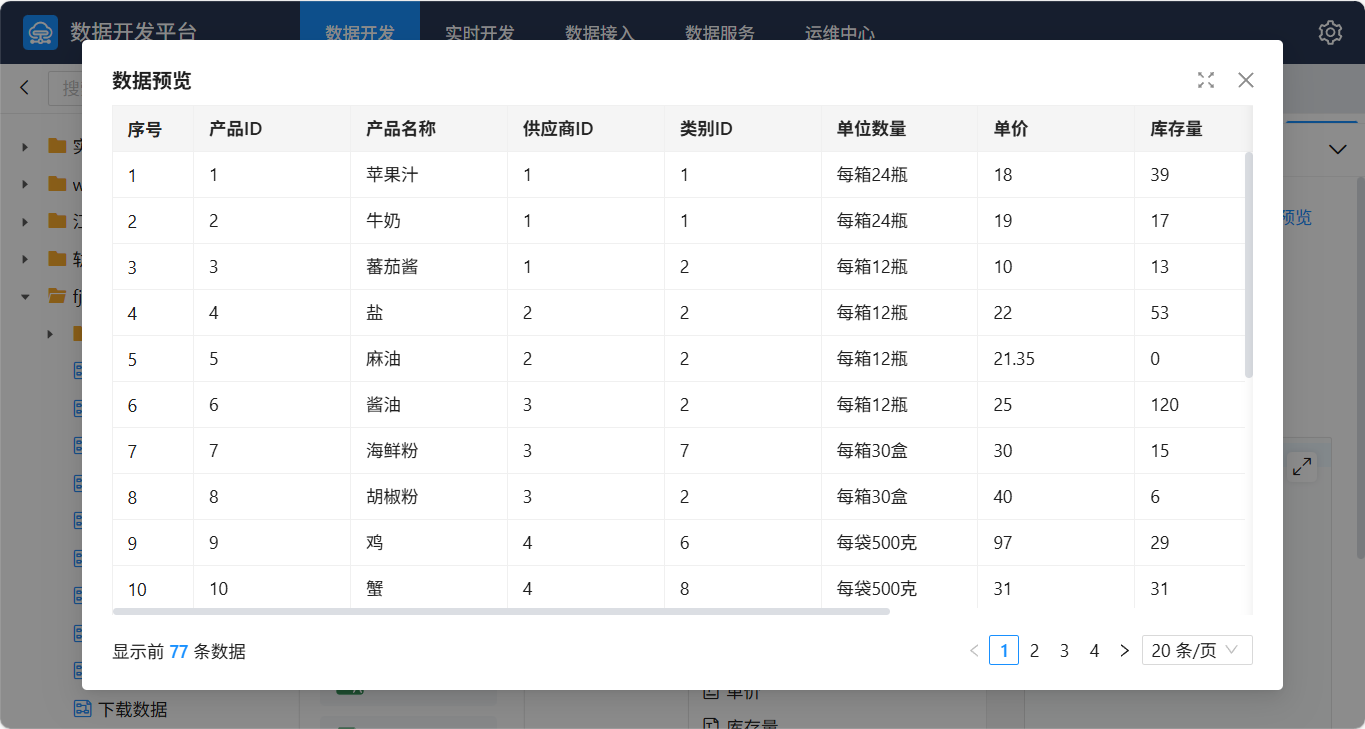Viewport: 1365px width, 729px height.
Task: Collapse the open fj folder in tree
Action: 25,297
